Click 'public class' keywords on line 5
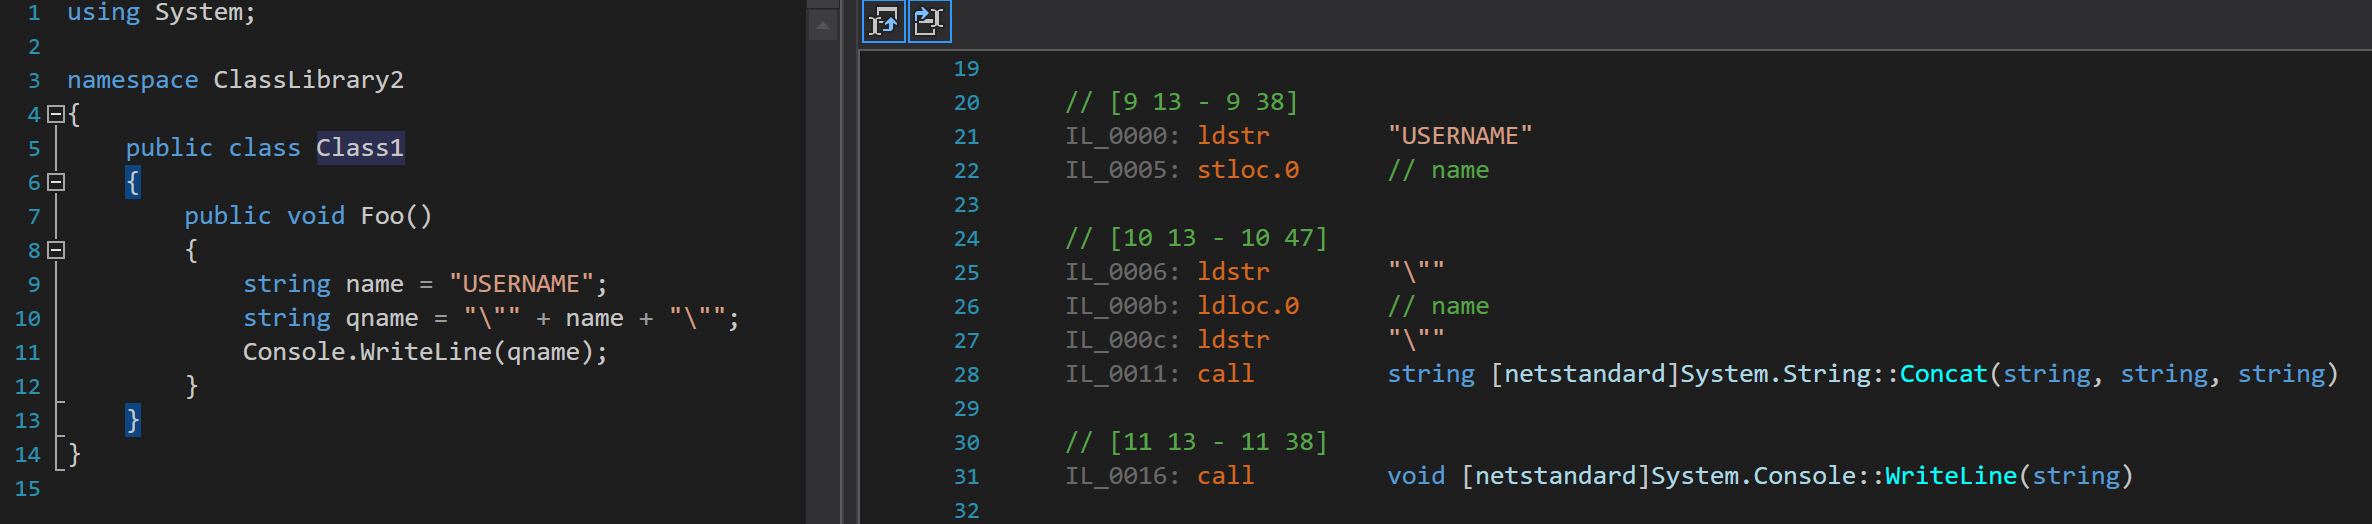2372x524 pixels. coord(213,148)
